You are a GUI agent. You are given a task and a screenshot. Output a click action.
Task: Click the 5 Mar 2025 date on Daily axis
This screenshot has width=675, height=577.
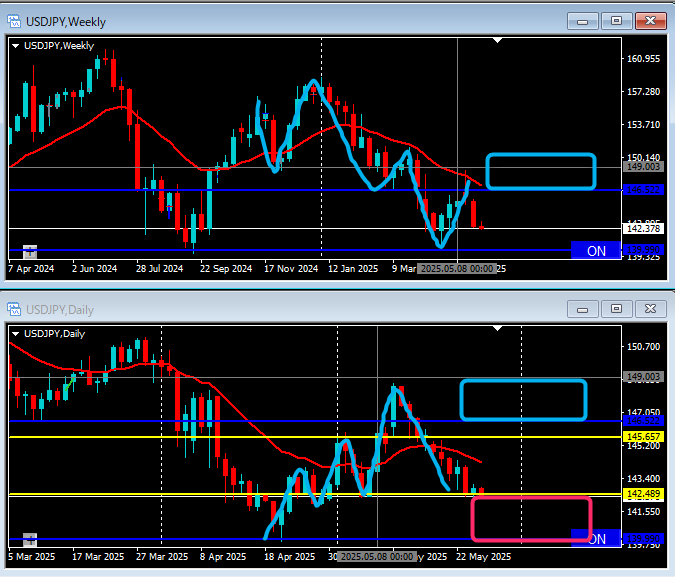coord(31,557)
